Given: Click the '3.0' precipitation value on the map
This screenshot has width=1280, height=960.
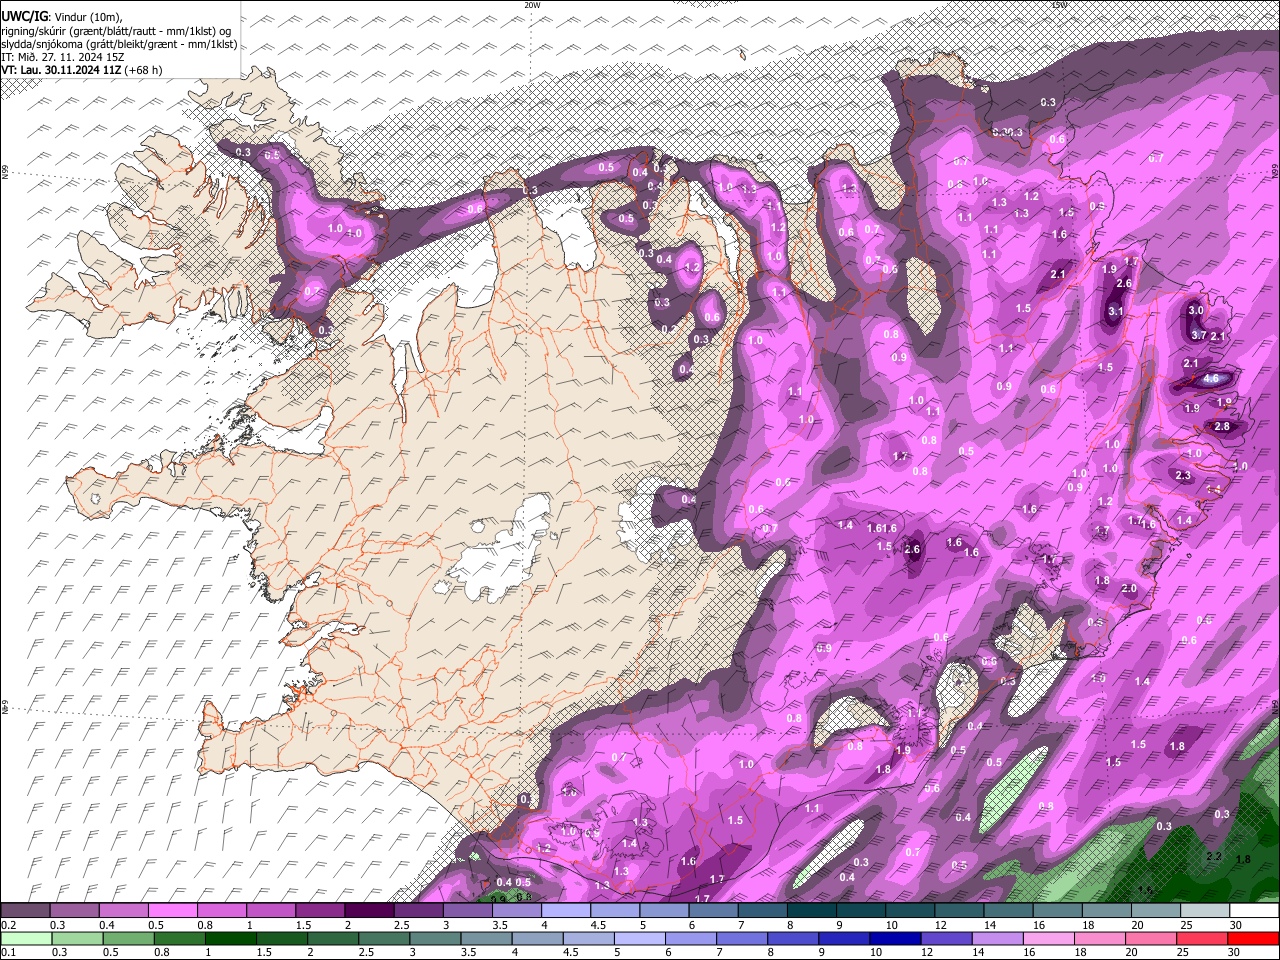Looking at the screenshot, I should click(x=1195, y=310).
